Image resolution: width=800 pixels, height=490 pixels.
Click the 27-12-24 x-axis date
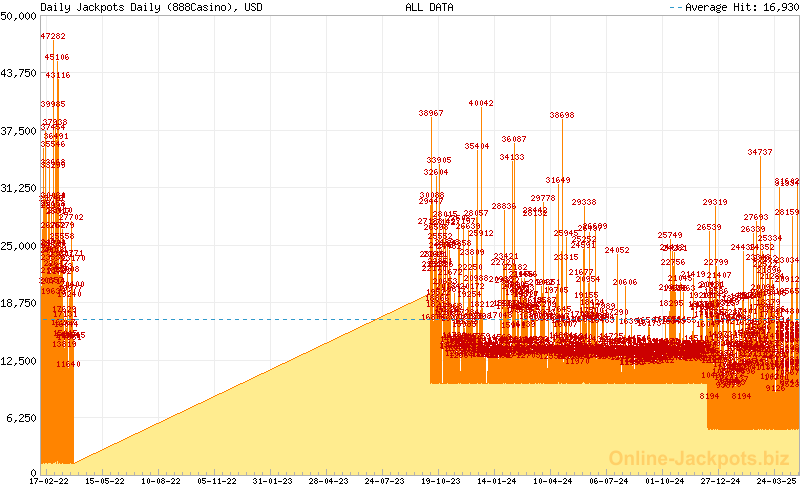[x=719, y=480]
